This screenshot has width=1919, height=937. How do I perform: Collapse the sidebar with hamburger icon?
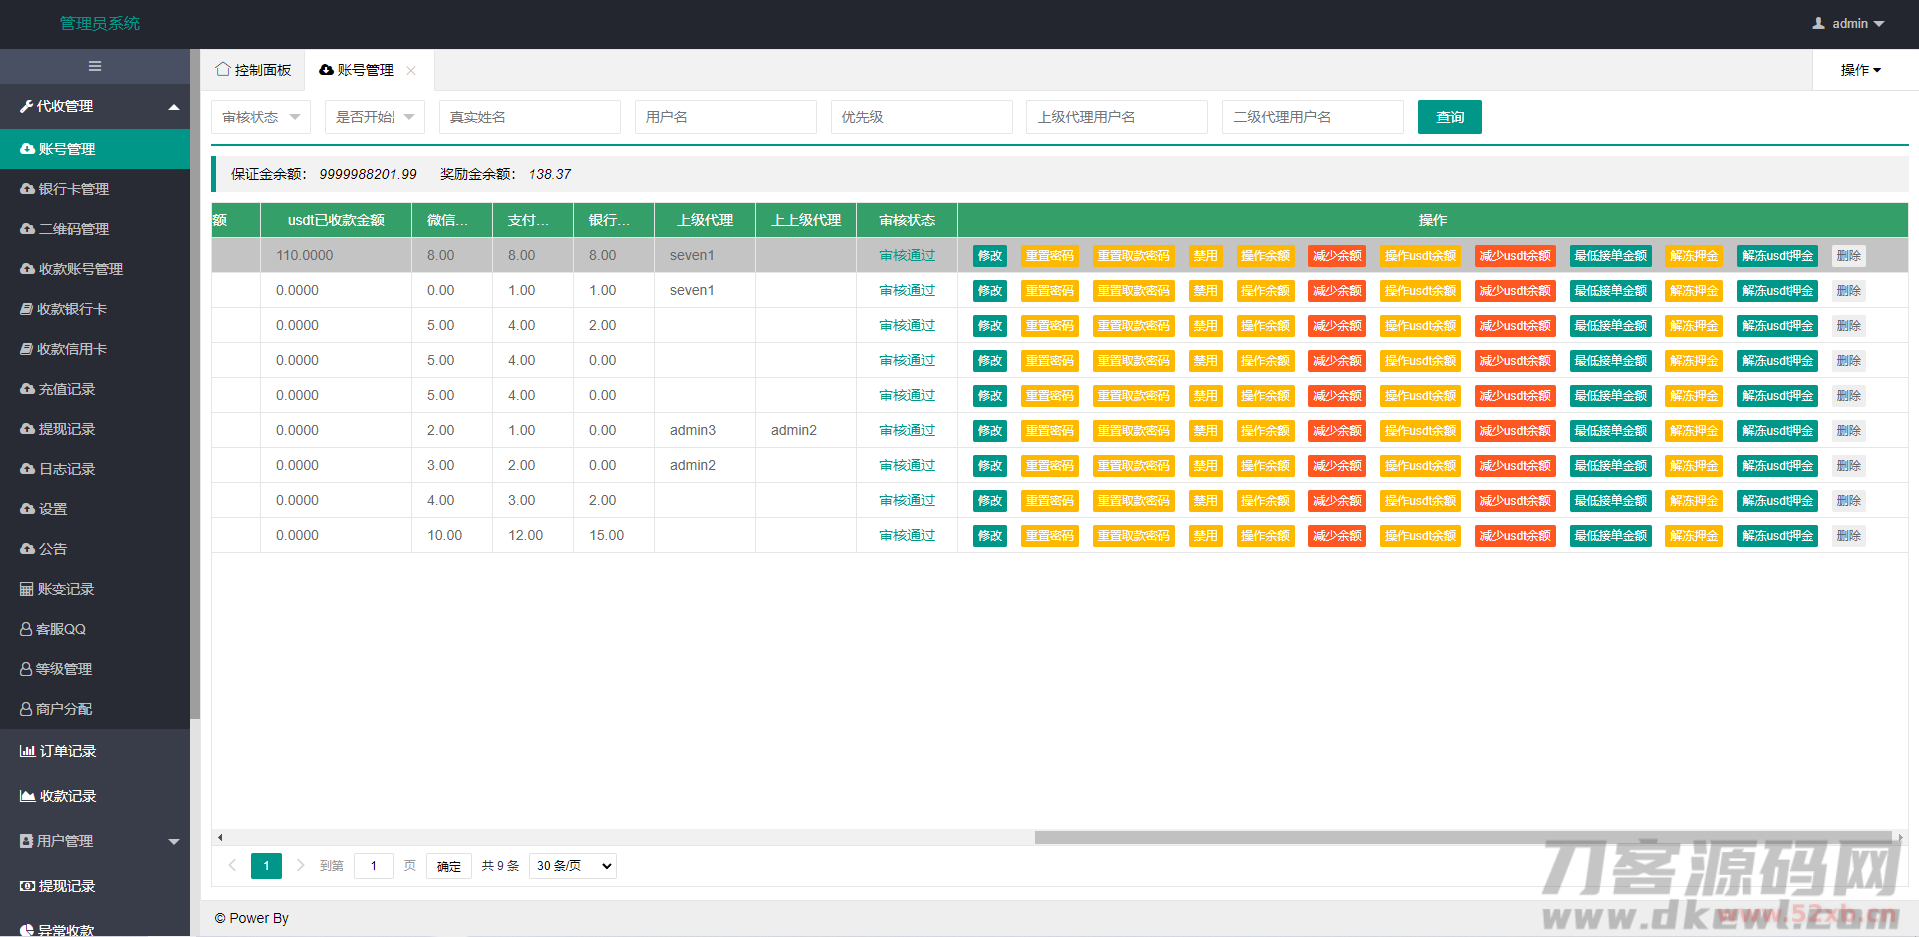point(95,66)
